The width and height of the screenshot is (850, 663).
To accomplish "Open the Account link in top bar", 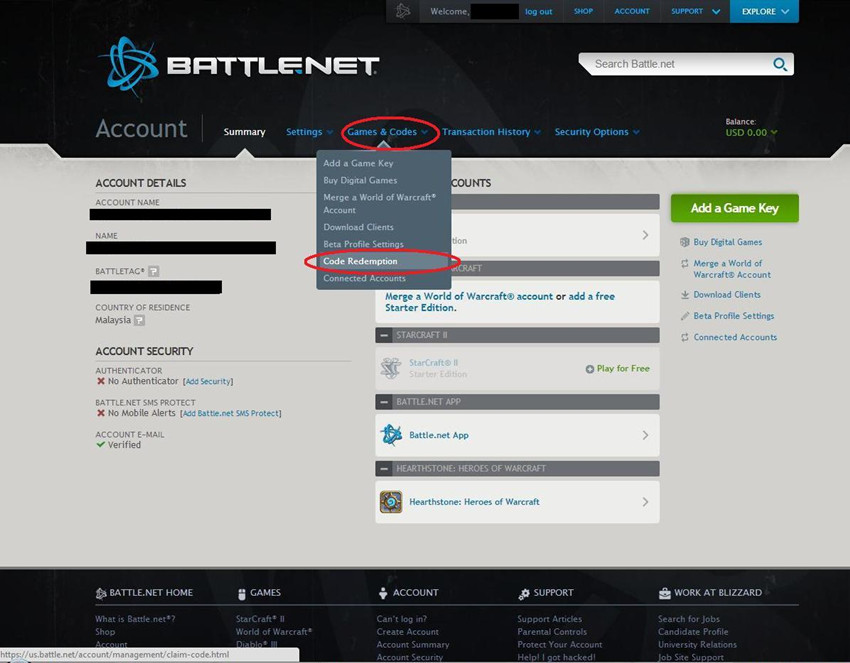I will [632, 11].
